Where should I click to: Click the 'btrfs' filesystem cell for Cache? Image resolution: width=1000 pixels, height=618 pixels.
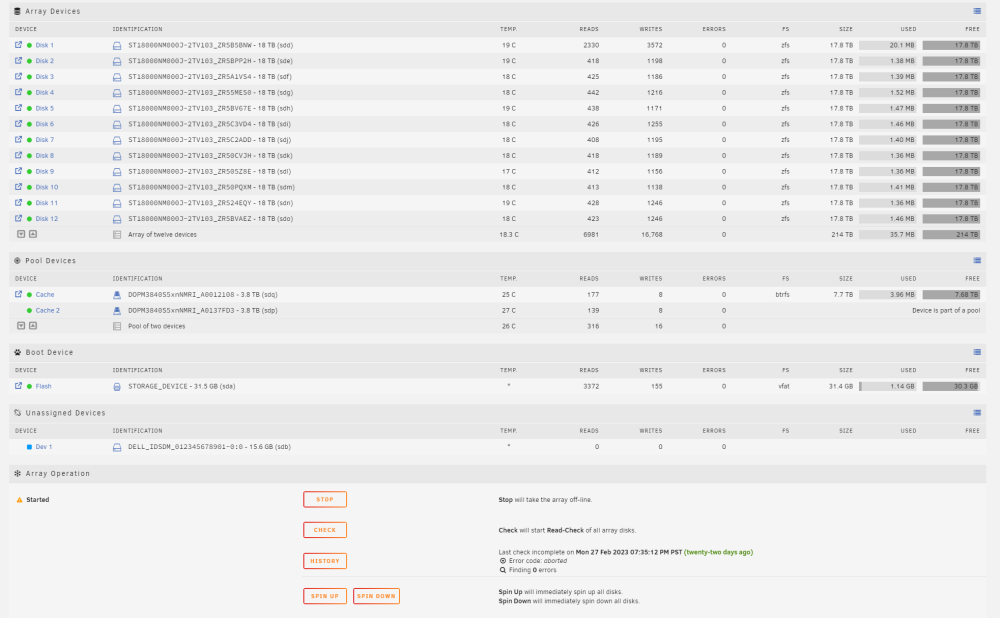[x=783, y=295]
